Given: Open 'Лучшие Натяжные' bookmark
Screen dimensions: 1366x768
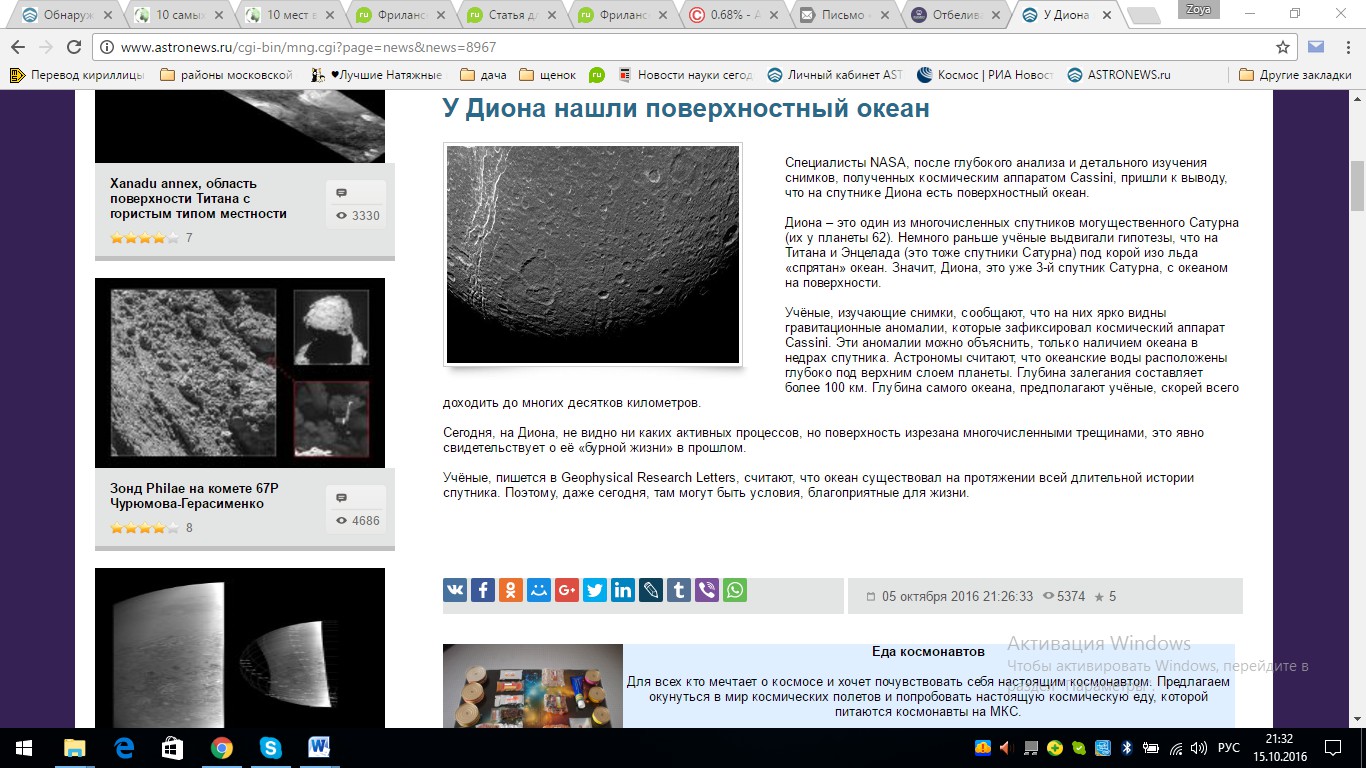Looking at the screenshot, I should (x=377, y=75).
